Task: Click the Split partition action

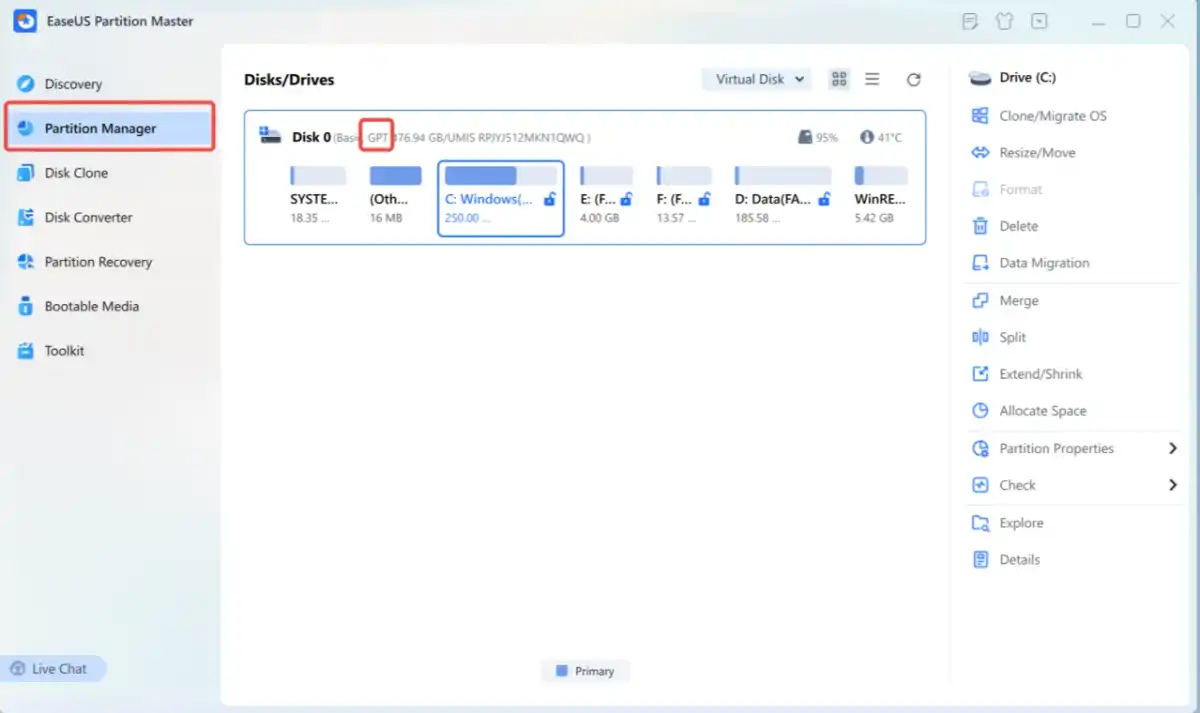Action: 1000,338
